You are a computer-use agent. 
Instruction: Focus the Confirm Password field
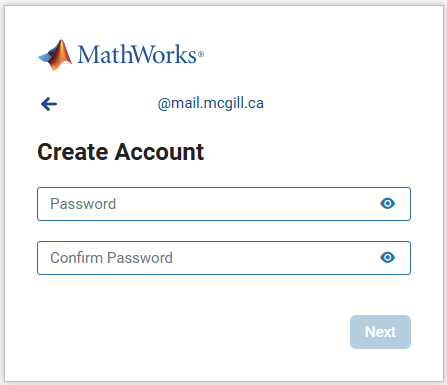click(224, 258)
